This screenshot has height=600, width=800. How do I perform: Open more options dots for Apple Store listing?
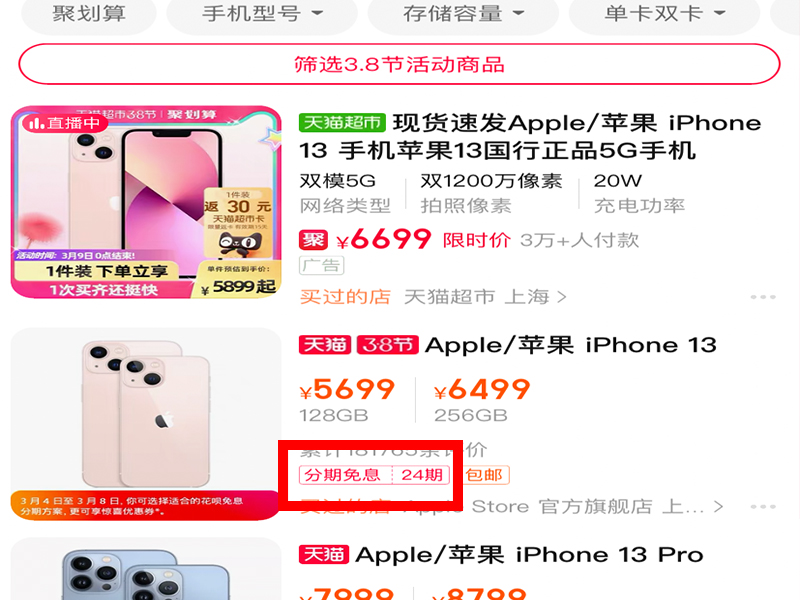[763, 507]
